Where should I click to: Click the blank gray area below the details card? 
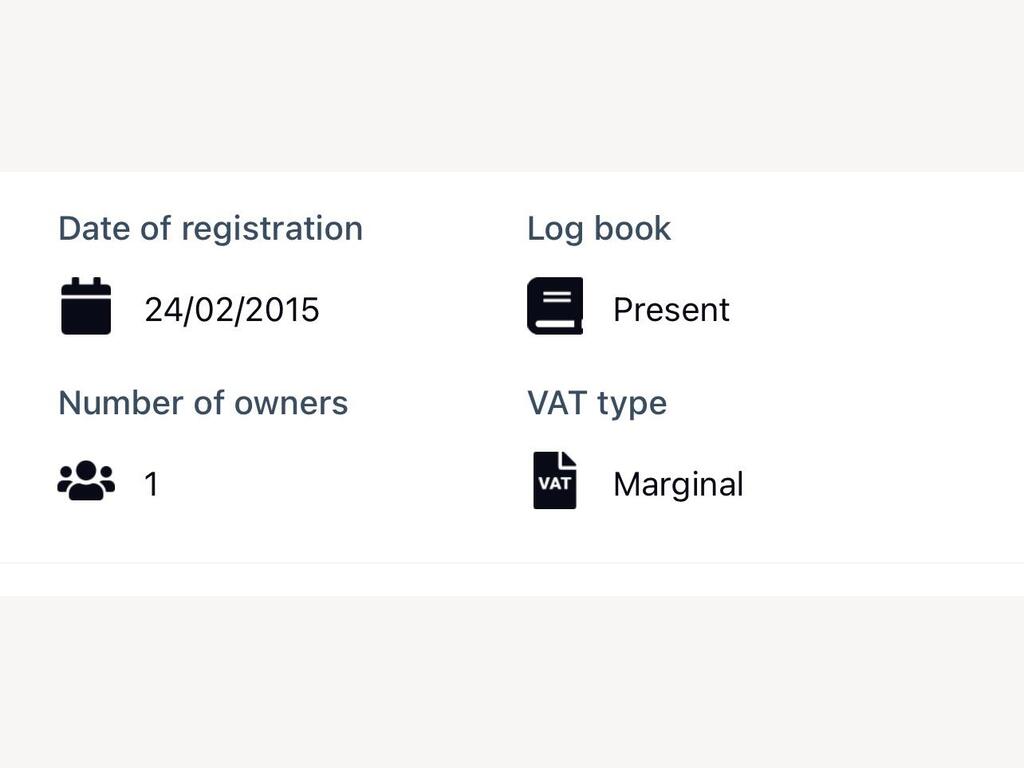512,682
